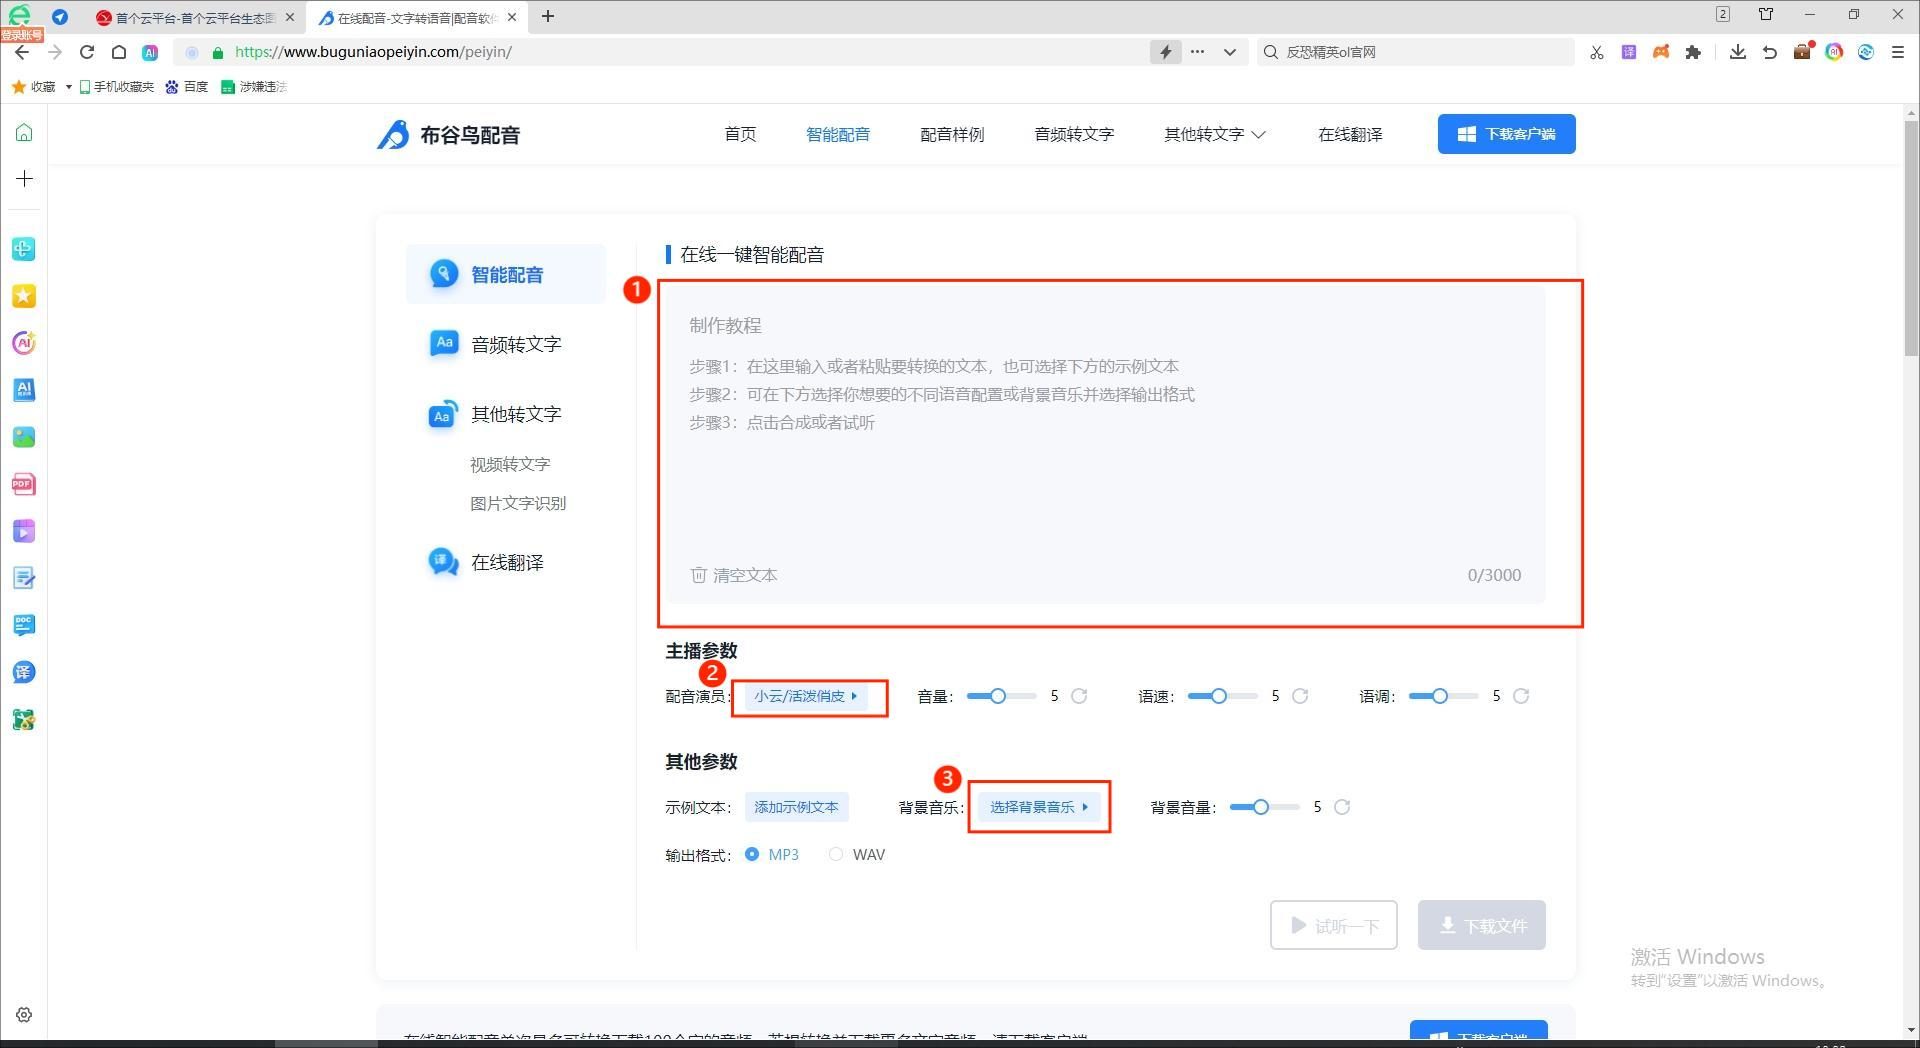Switch to 首个云平台 browser tab

pyautogui.click(x=195, y=17)
